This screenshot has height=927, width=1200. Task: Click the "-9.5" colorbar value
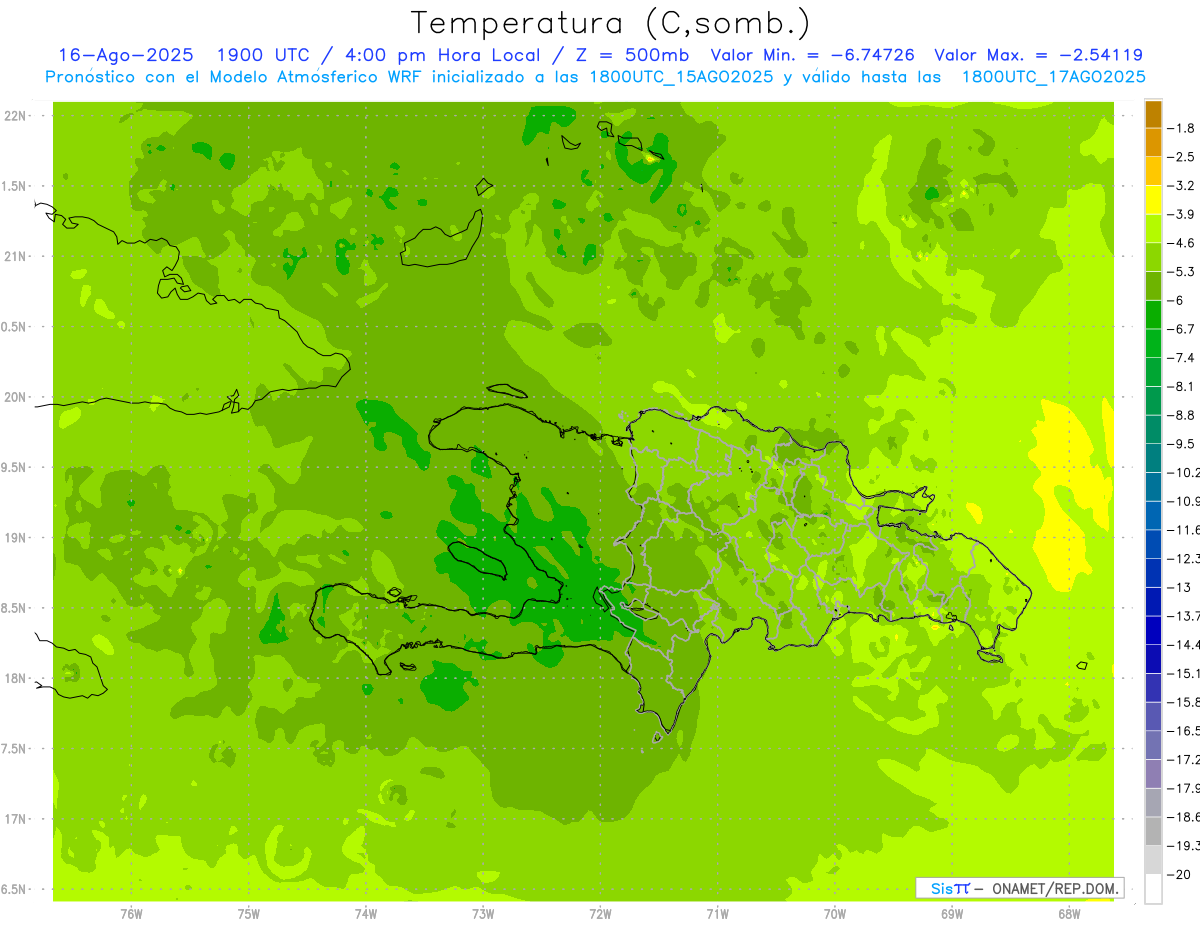(1182, 444)
